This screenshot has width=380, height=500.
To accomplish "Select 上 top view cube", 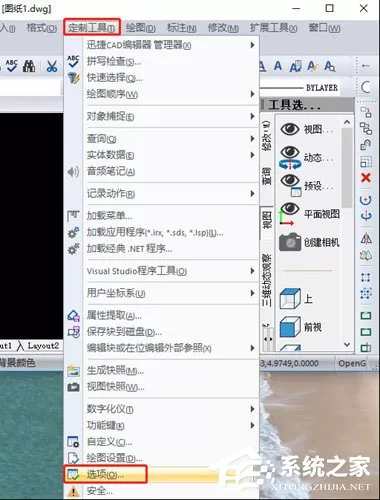I will [297, 299].
